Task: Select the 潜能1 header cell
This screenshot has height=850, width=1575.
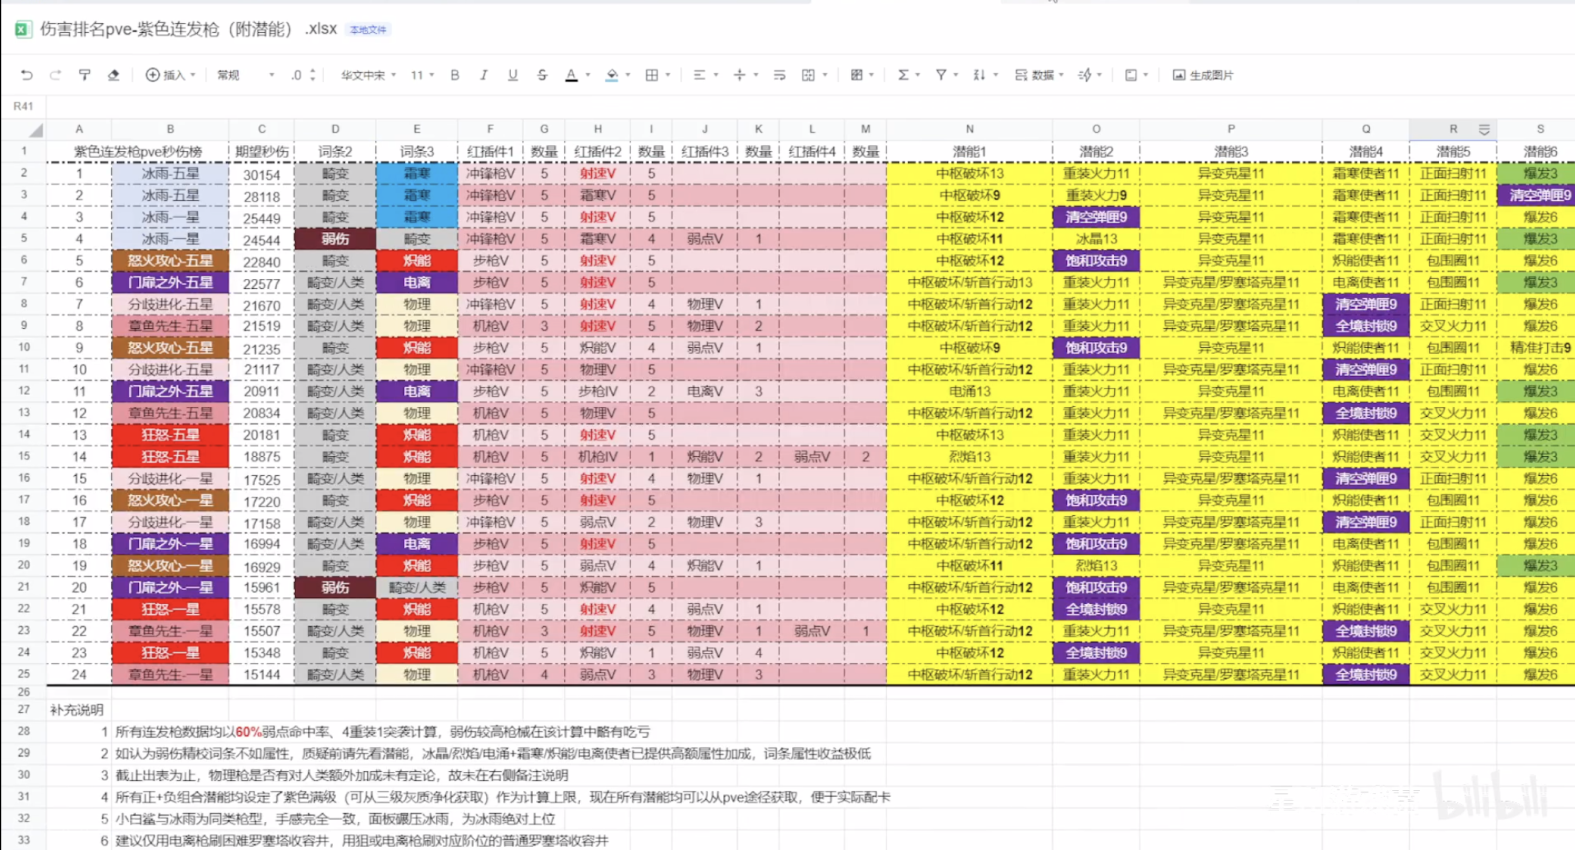Action: 969,152
